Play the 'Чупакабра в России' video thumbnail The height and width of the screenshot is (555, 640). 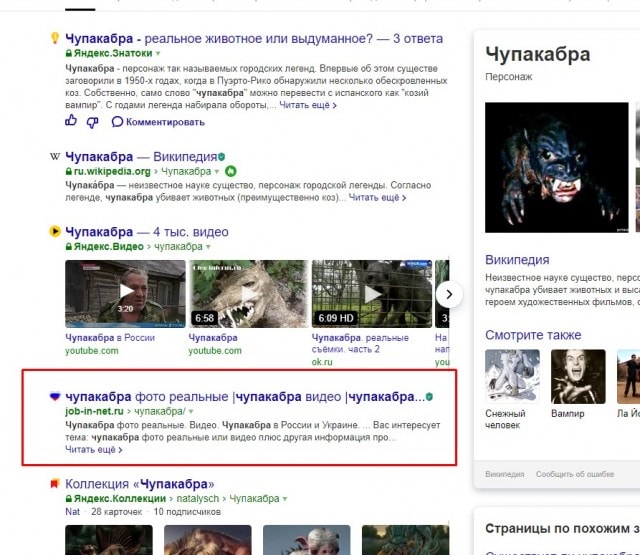tap(125, 294)
